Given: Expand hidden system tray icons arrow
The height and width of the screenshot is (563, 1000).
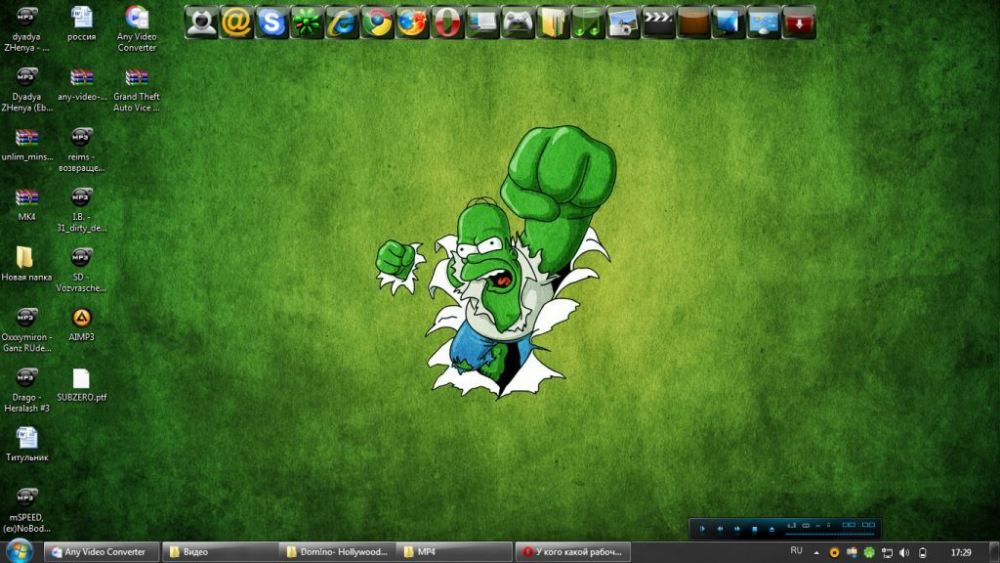Looking at the screenshot, I should (x=816, y=552).
